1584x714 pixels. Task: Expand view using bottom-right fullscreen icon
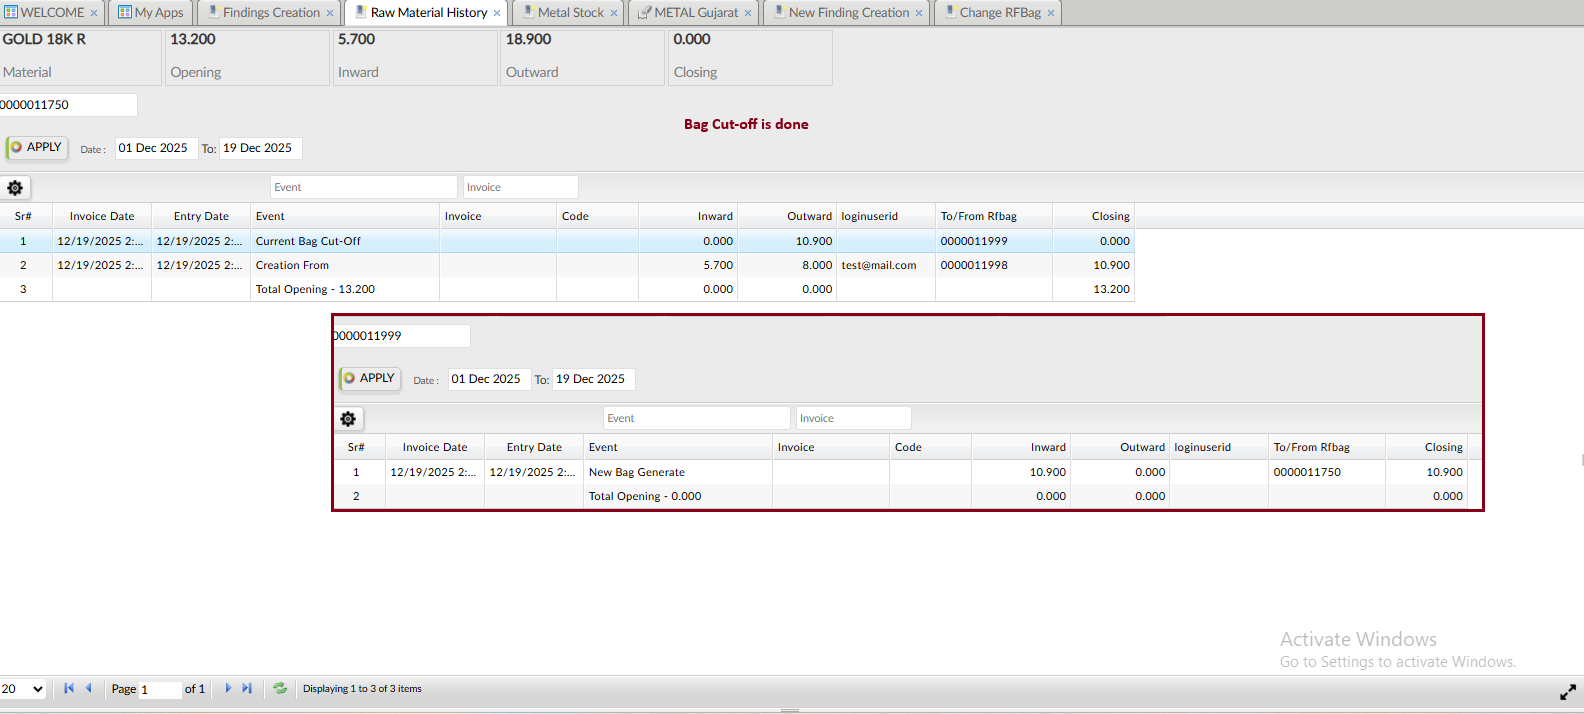(1568, 692)
